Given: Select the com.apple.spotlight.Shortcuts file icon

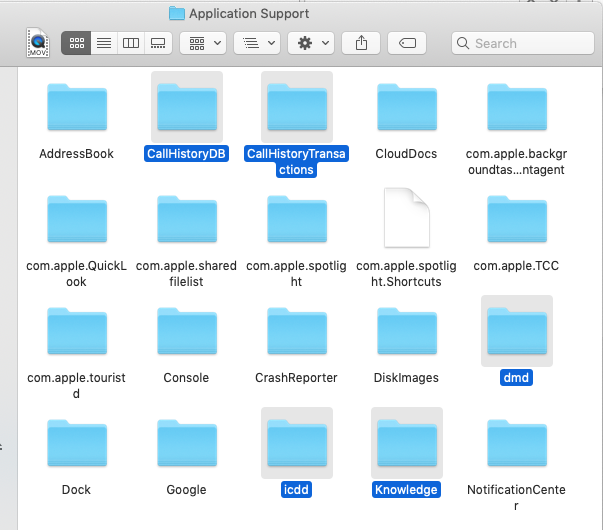Looking at the screenshot, I should click(x=407, y=218).
